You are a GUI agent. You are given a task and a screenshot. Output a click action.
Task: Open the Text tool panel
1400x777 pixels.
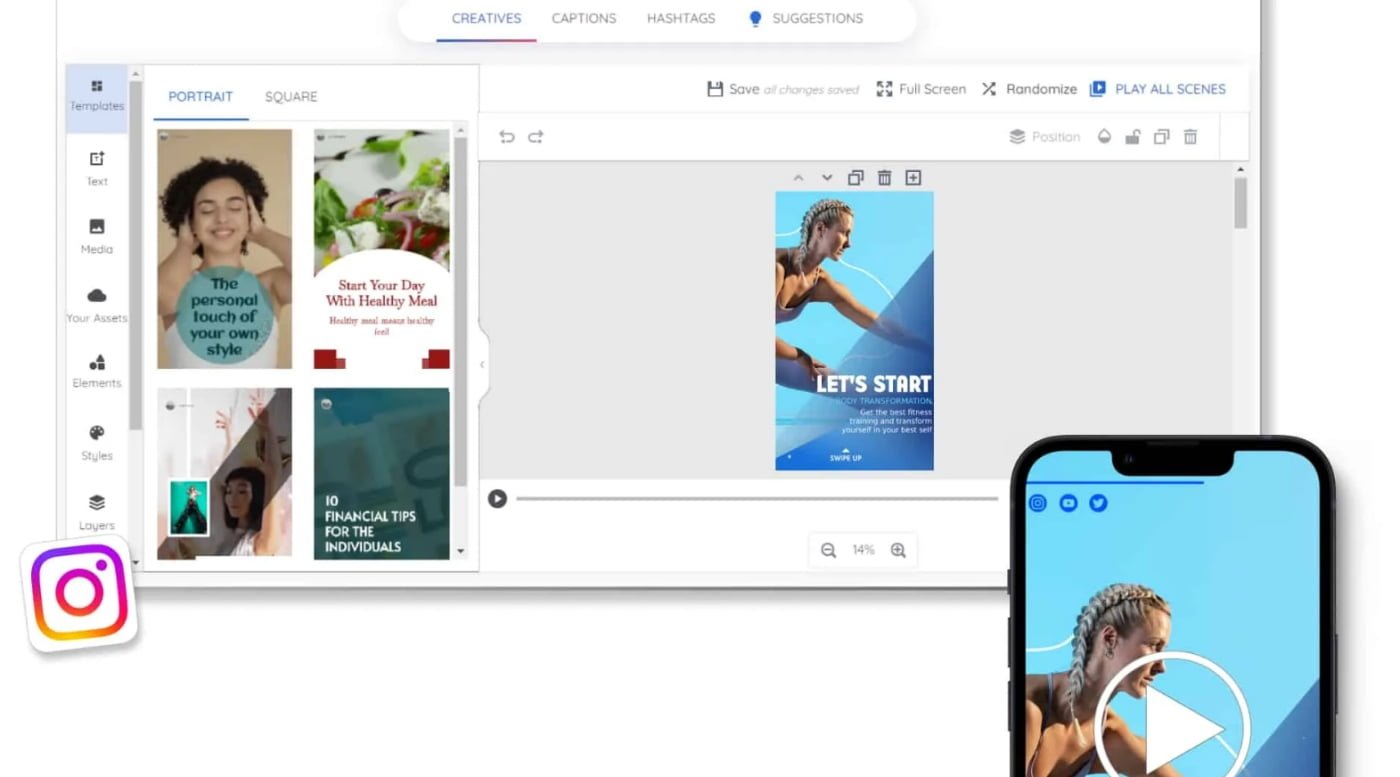coord(97,168)
